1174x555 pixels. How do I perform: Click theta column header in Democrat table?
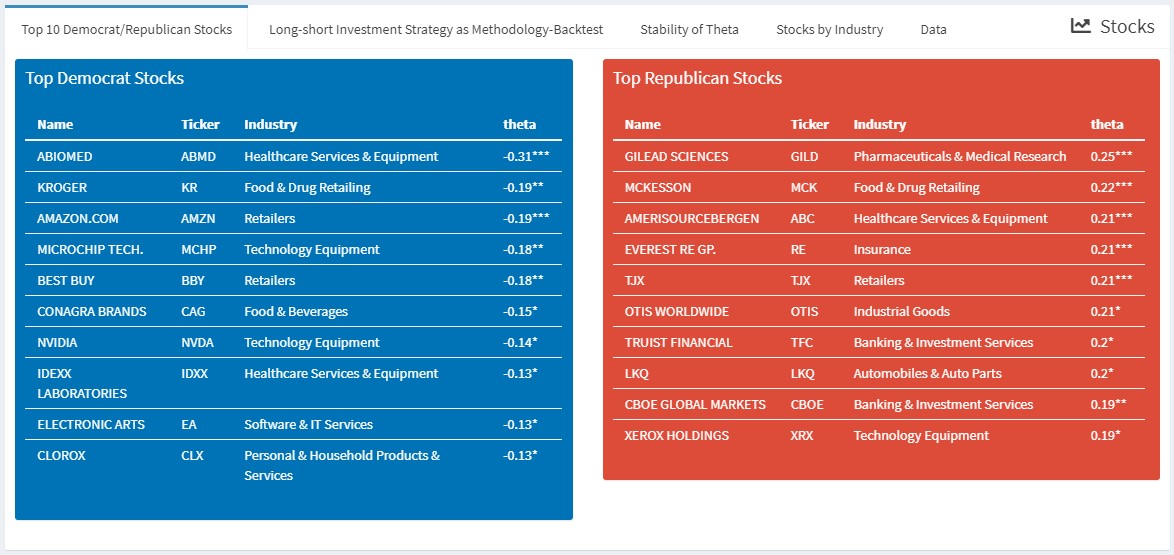coord(519,125)
